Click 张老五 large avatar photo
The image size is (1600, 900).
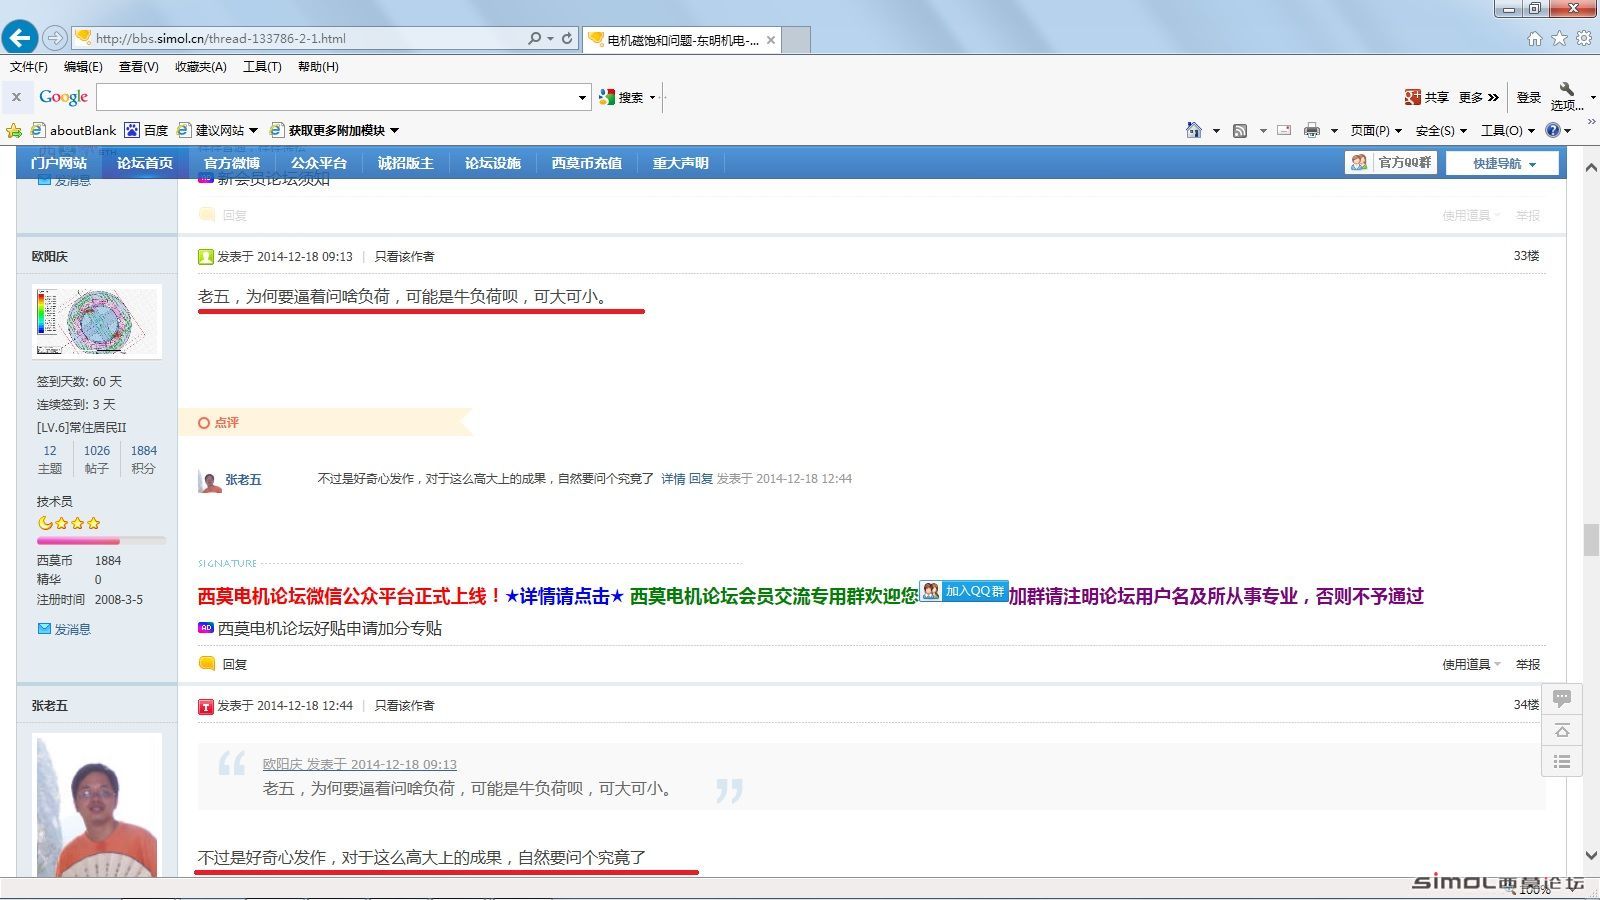point(98,805)
